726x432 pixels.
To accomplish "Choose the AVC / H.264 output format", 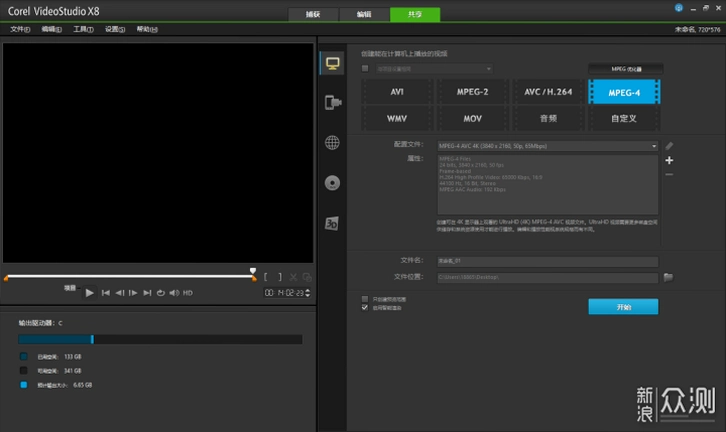I will click(x=548, y=92).
